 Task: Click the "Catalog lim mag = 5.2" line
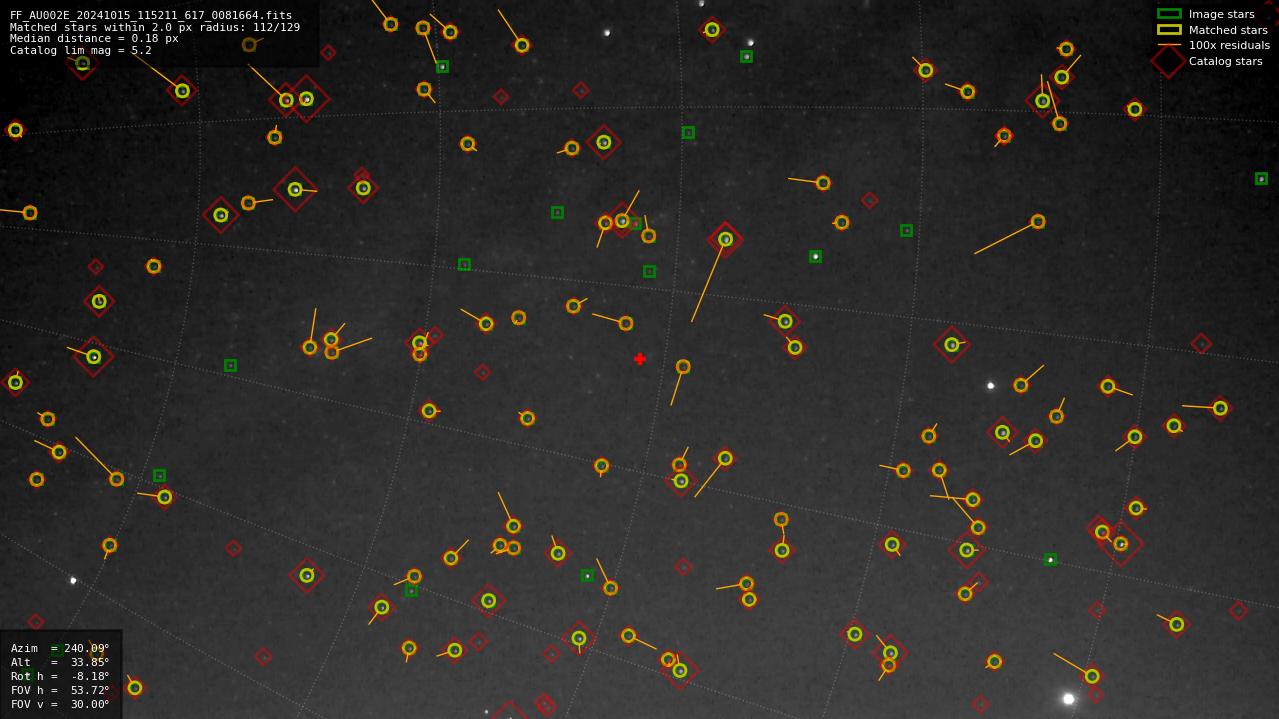pos(81,50)
